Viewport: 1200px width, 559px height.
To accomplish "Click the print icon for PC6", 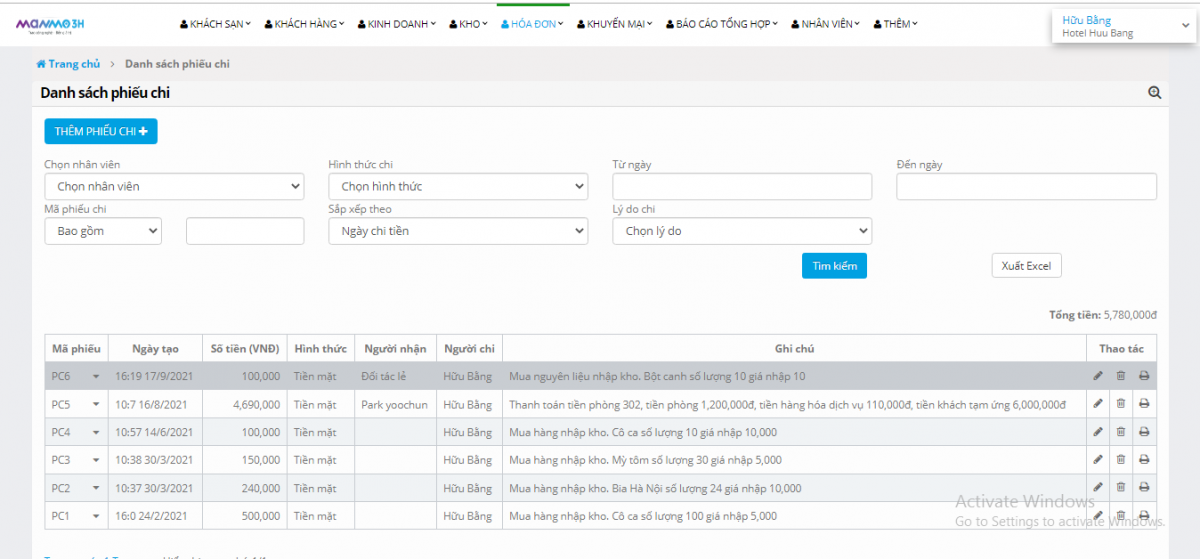I will (x=1144, y=376).
